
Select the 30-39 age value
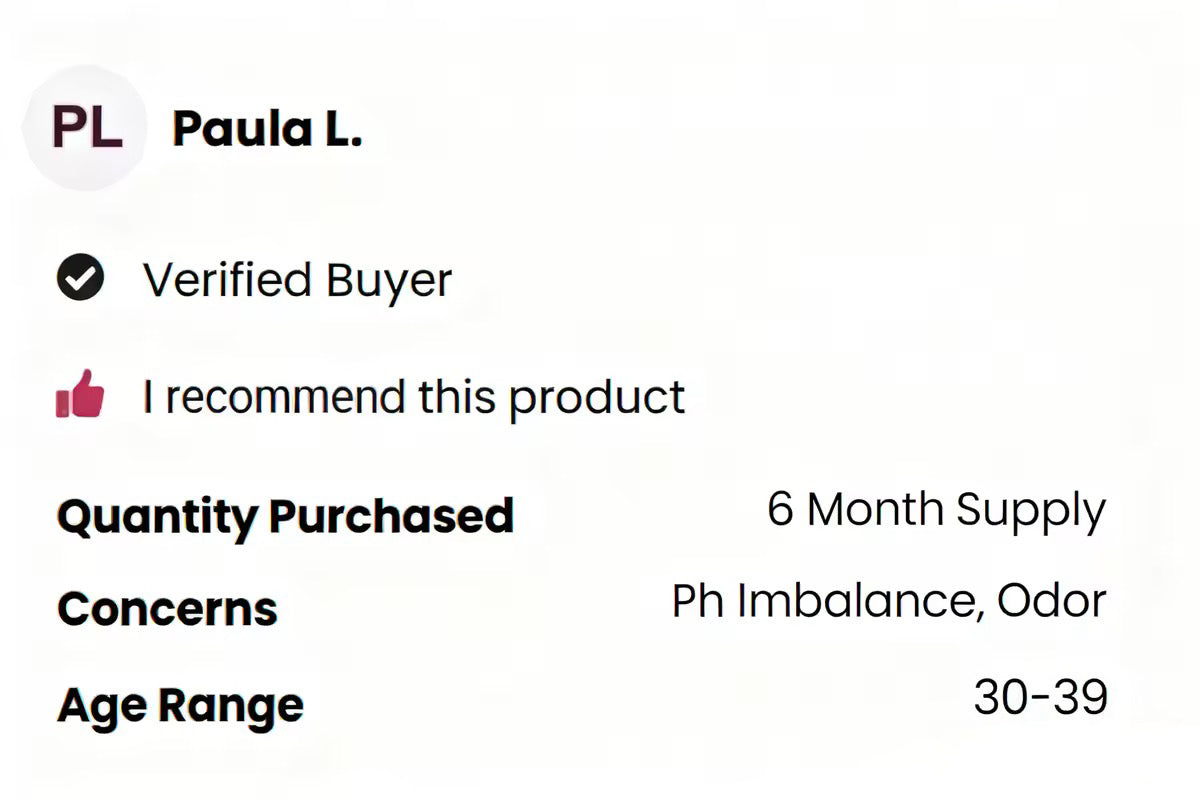1040,696
